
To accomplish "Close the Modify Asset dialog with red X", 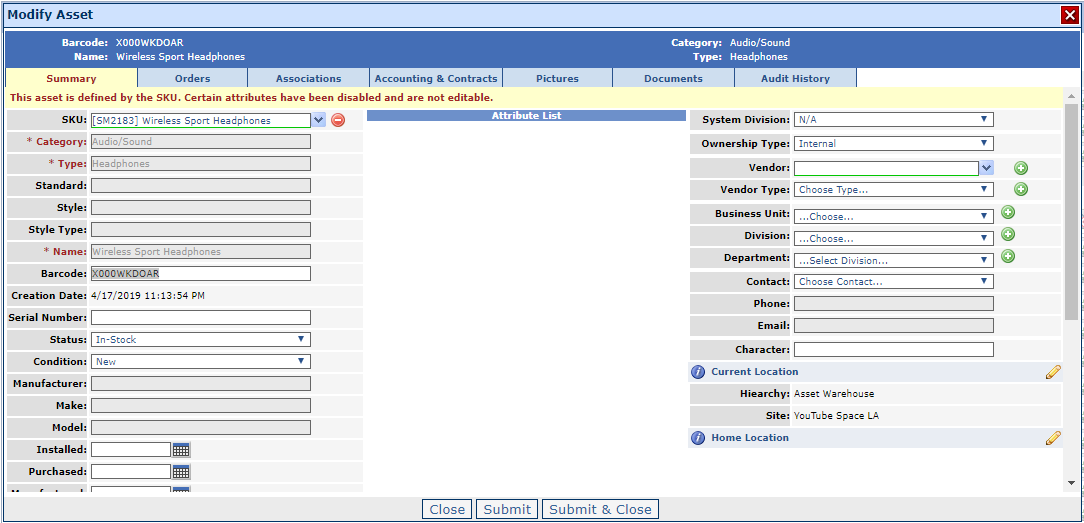I will click(1069, 15).
